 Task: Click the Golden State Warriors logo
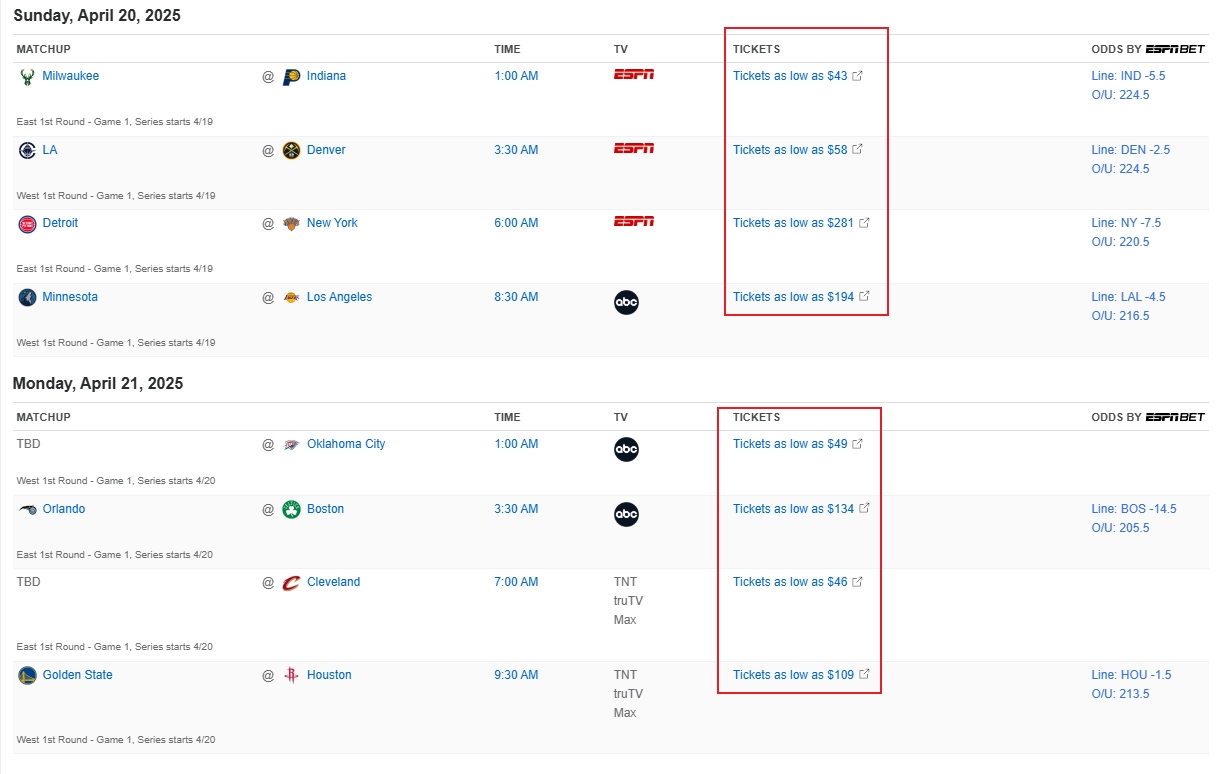tap(27, 676)
